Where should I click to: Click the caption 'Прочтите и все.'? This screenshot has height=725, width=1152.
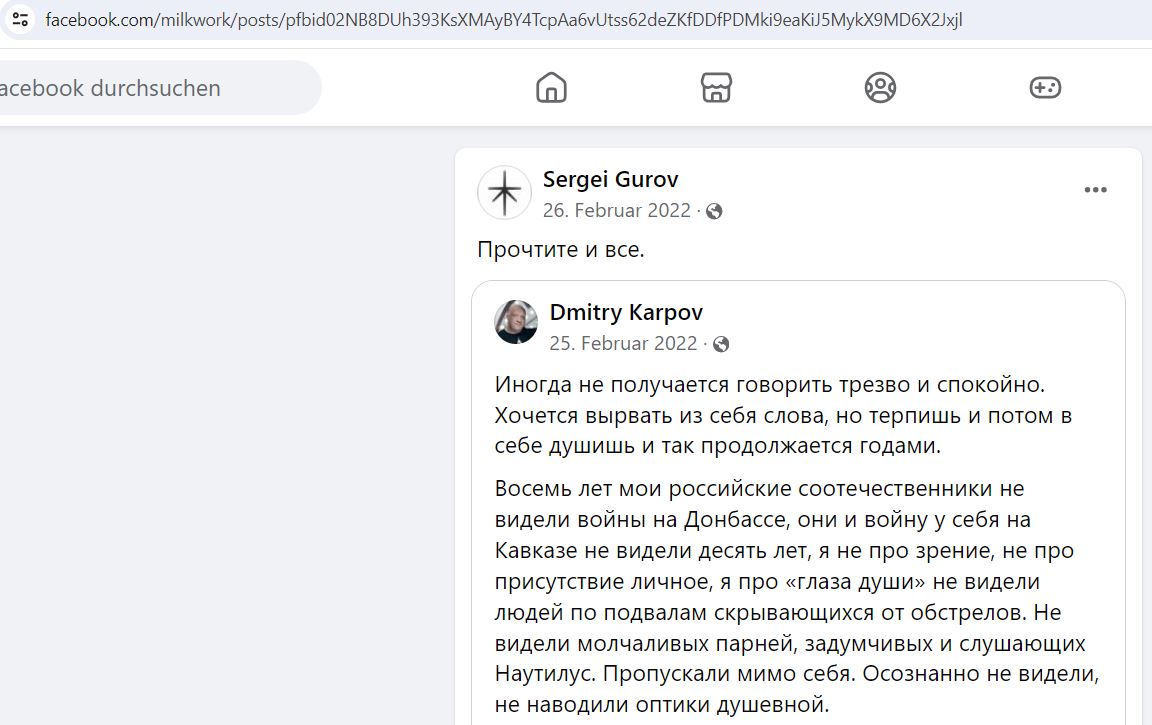tap(561, 250)
